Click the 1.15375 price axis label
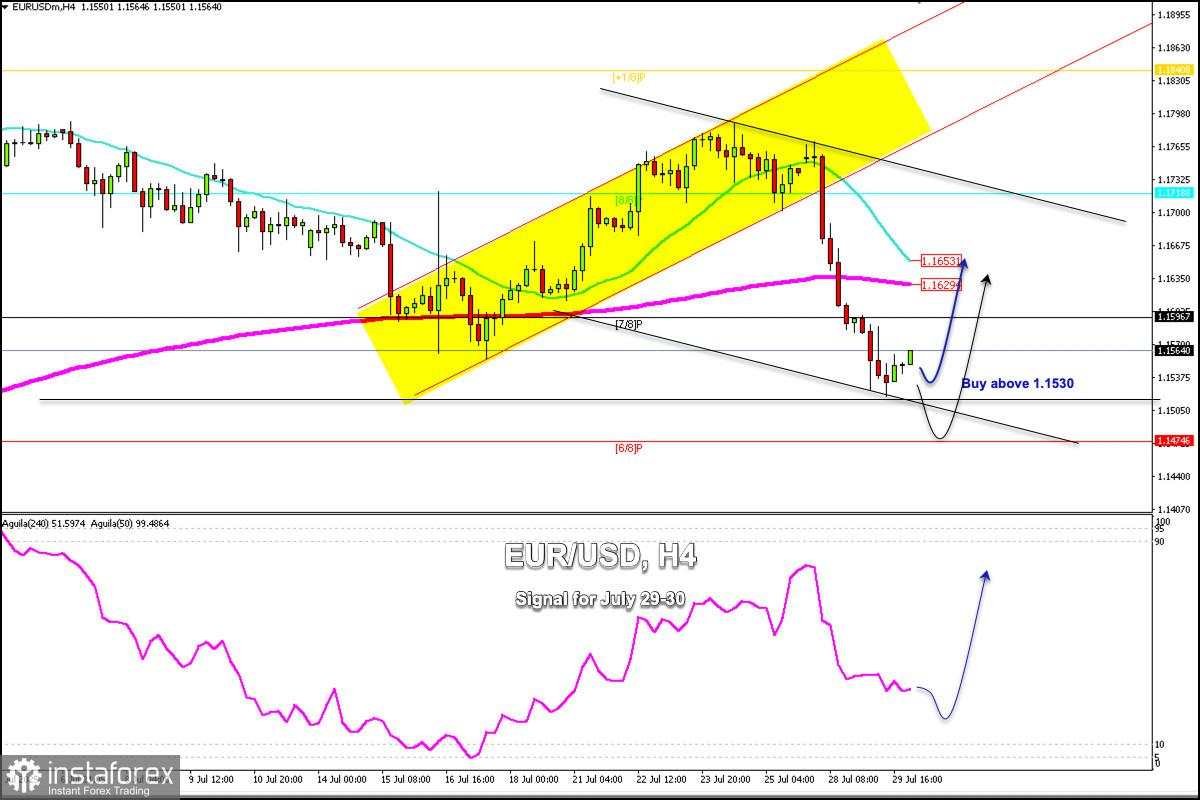The image size is (1200, 800). [1173, 378]
